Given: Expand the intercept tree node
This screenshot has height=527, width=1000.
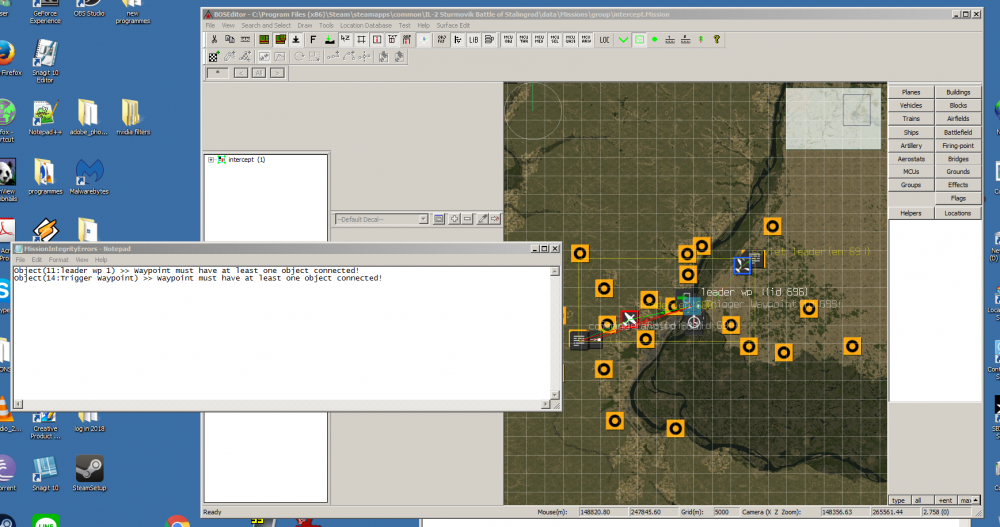Looking at the screenshot, I should (211, 160).
